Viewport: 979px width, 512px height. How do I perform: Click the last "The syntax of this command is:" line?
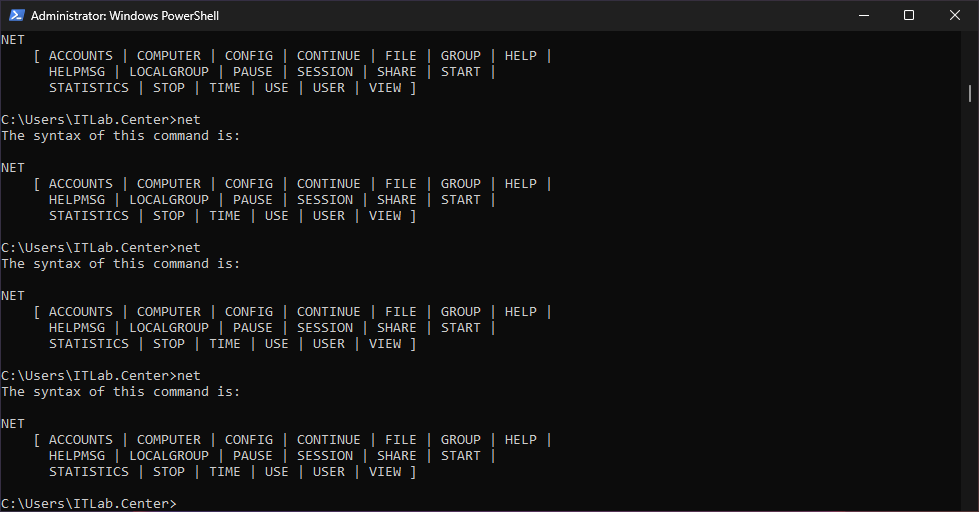coord(121,391)
